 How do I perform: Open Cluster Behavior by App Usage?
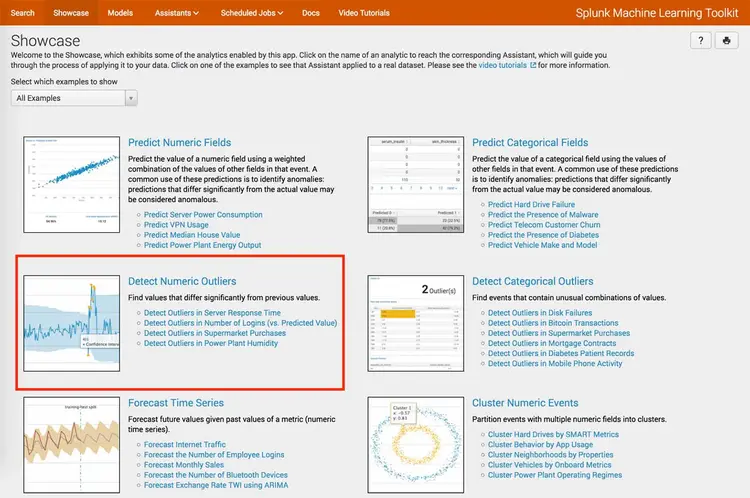pyautogui.click(x=540, y=444)
